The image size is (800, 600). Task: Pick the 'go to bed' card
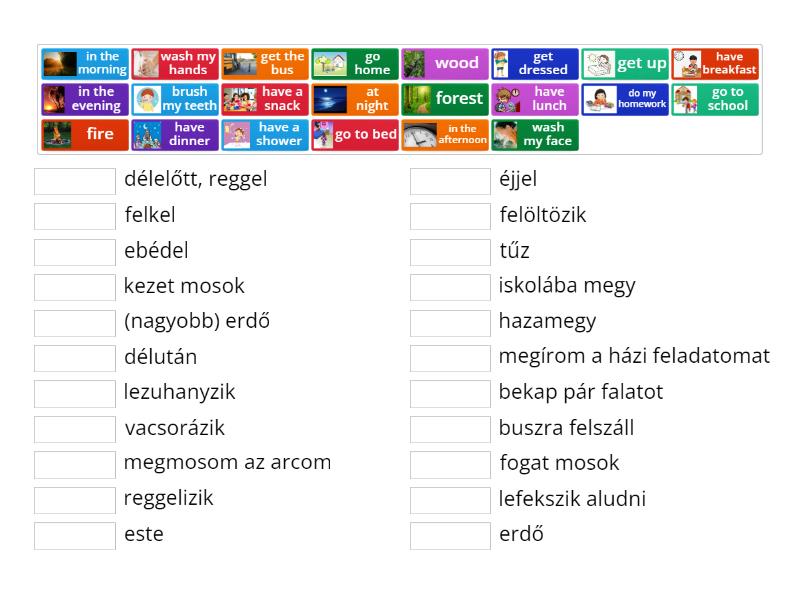pos(355,135)
